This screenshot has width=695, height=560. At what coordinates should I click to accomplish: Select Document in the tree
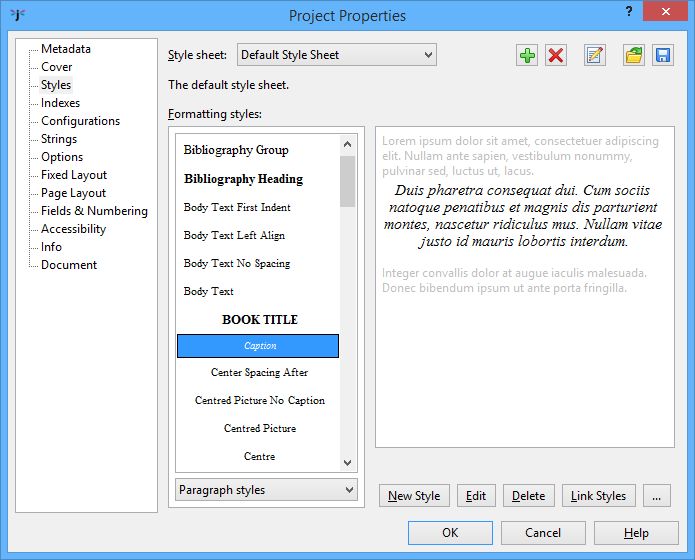pos(69,265)
